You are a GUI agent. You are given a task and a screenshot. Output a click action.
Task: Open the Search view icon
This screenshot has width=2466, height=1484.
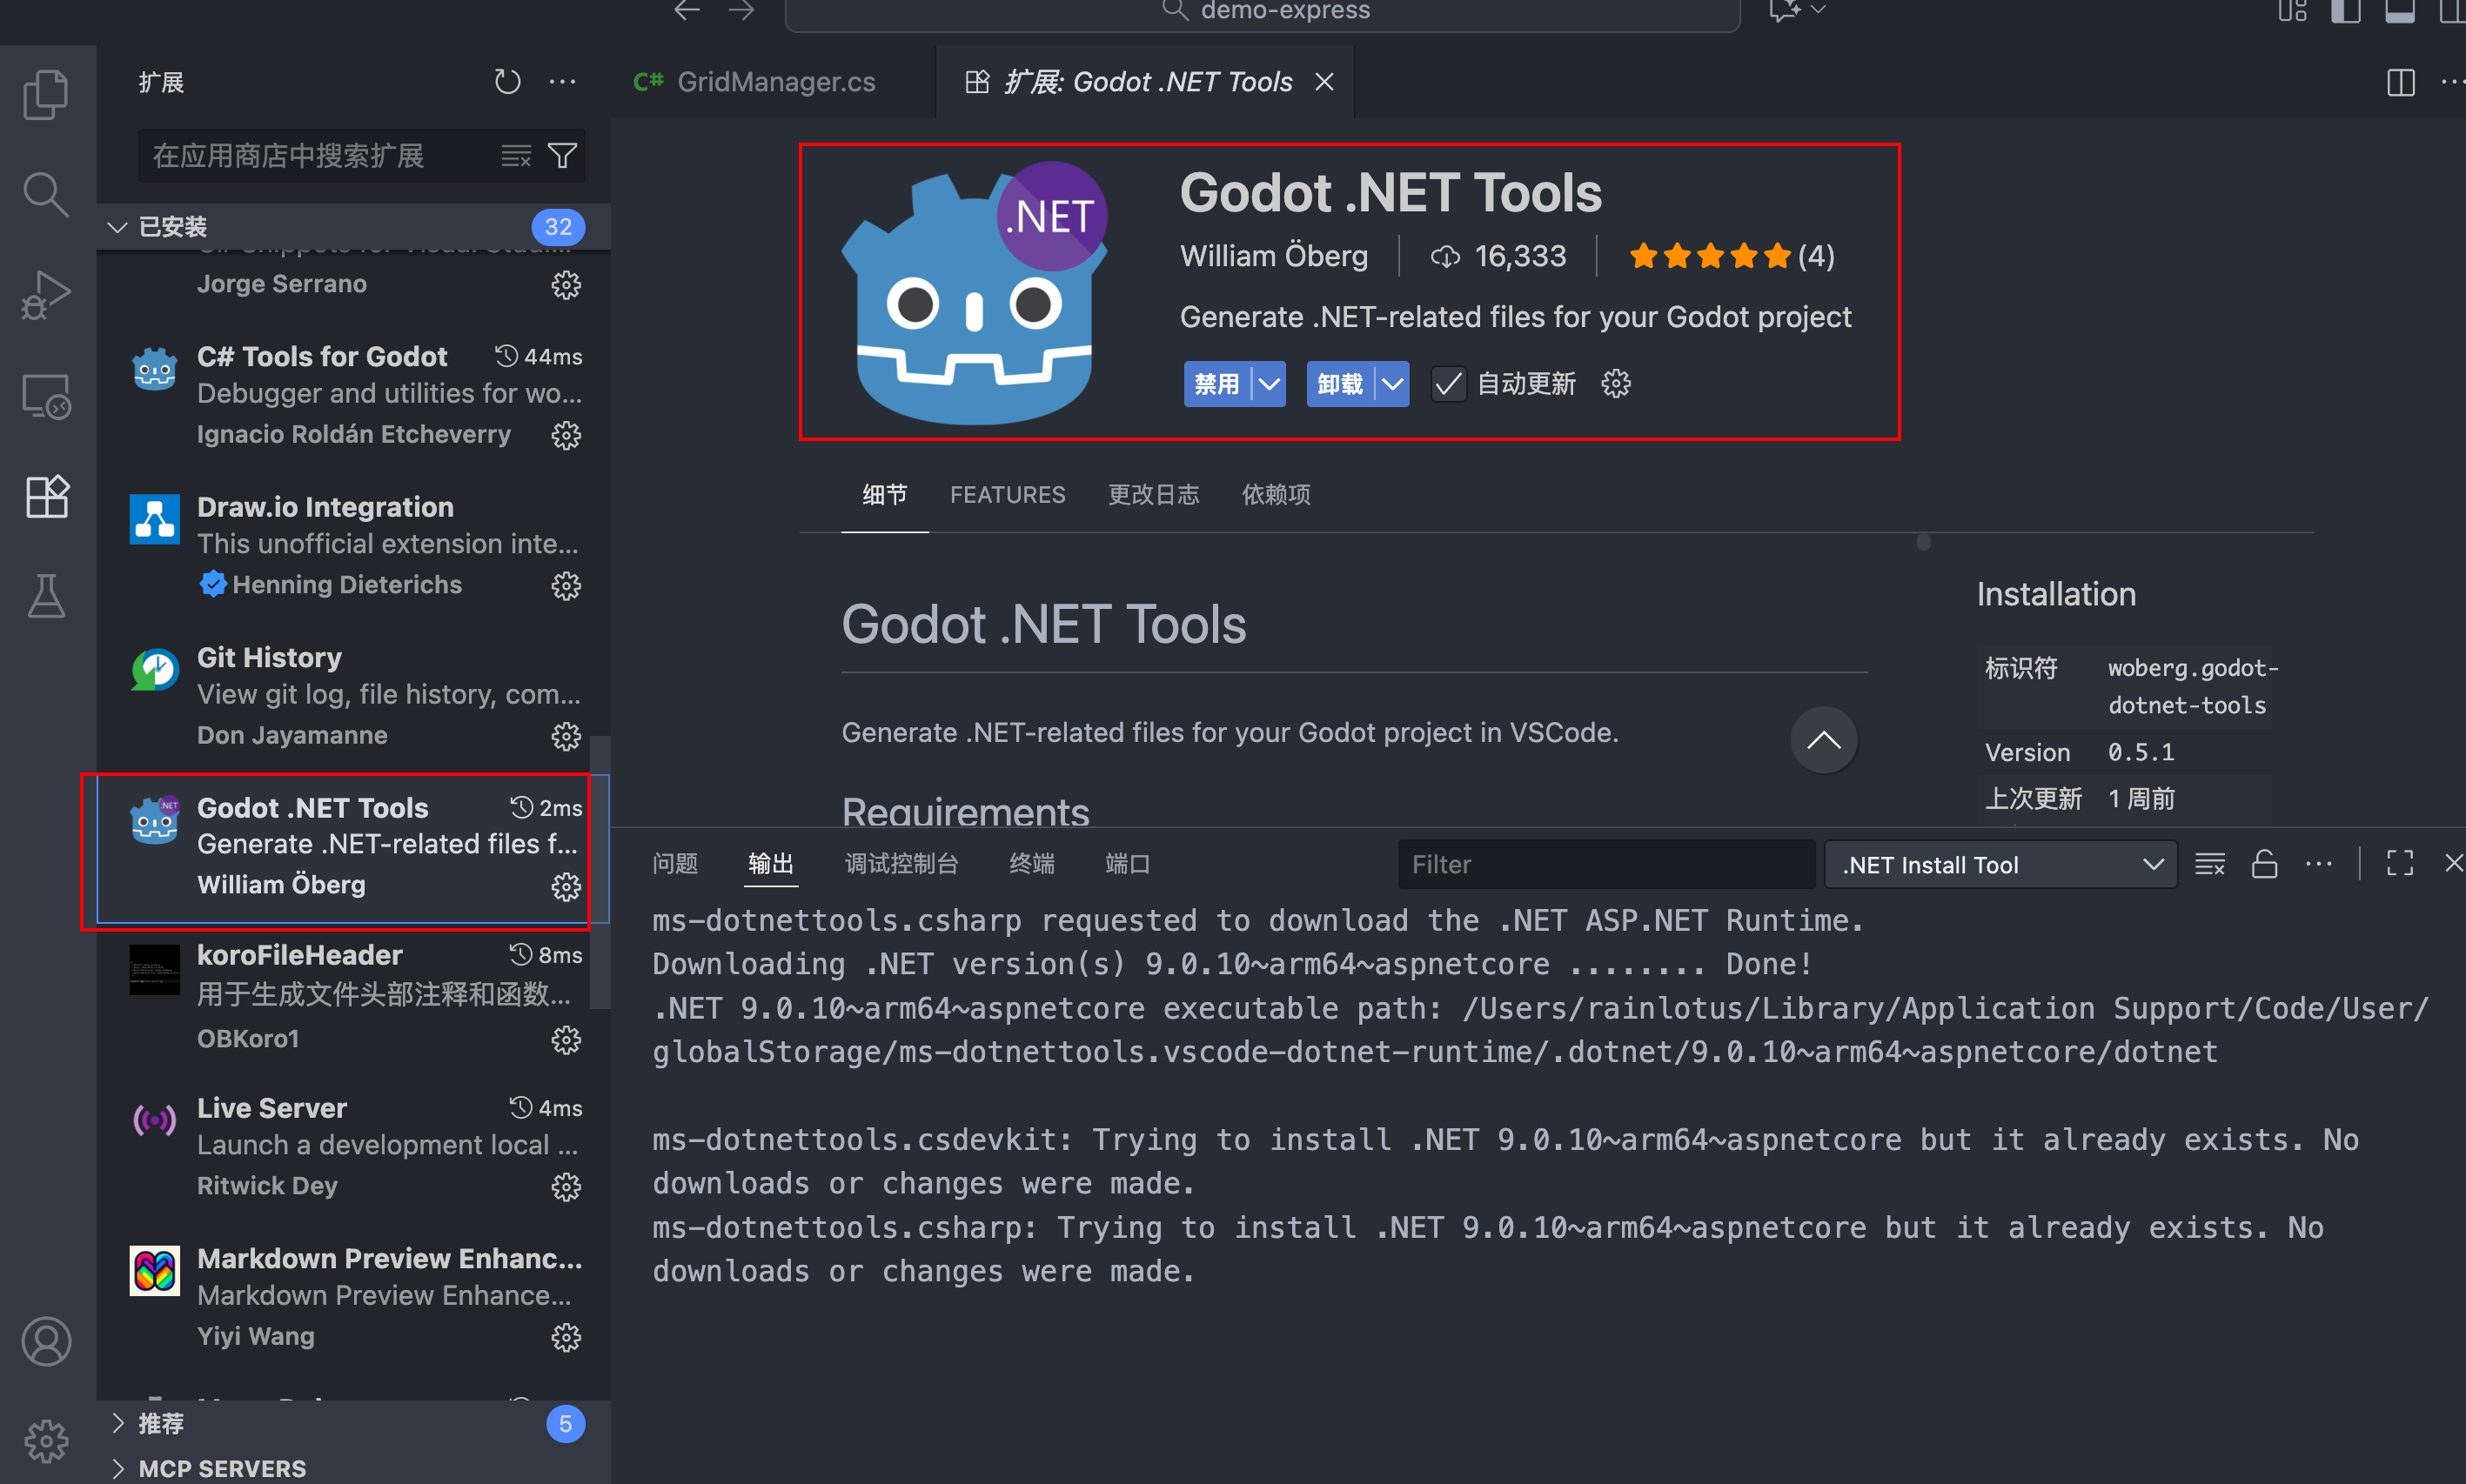tap(46, 194)
